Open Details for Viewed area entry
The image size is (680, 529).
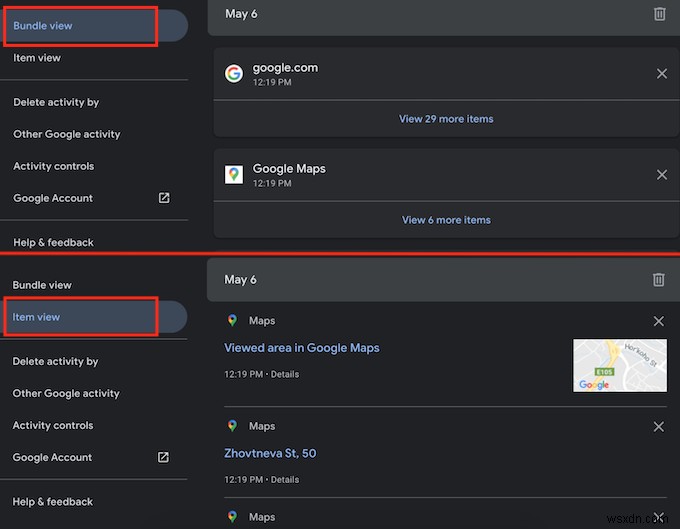pyautogui.click(x=285, y=374)
